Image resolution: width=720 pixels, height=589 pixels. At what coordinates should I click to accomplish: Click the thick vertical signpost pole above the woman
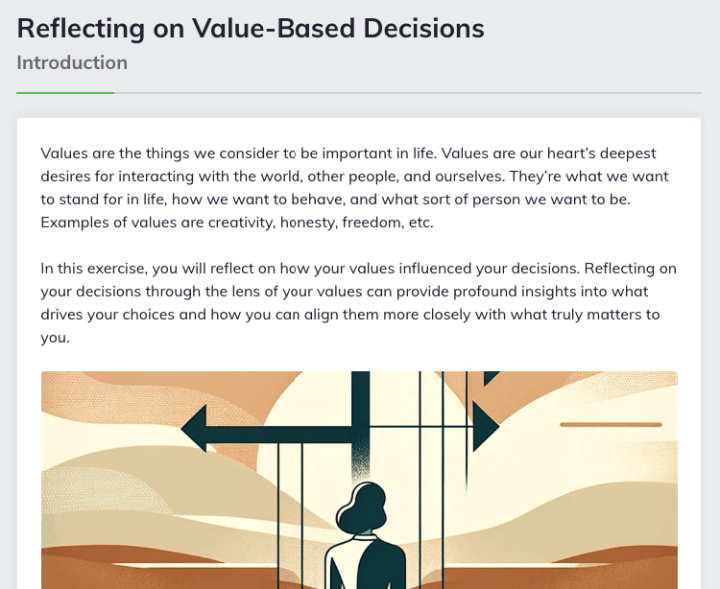[361, 425]
